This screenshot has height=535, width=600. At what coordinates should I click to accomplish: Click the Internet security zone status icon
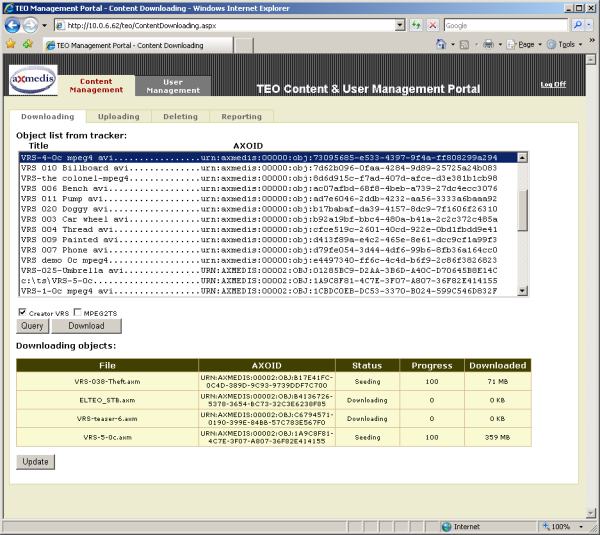tap(447, 527)
